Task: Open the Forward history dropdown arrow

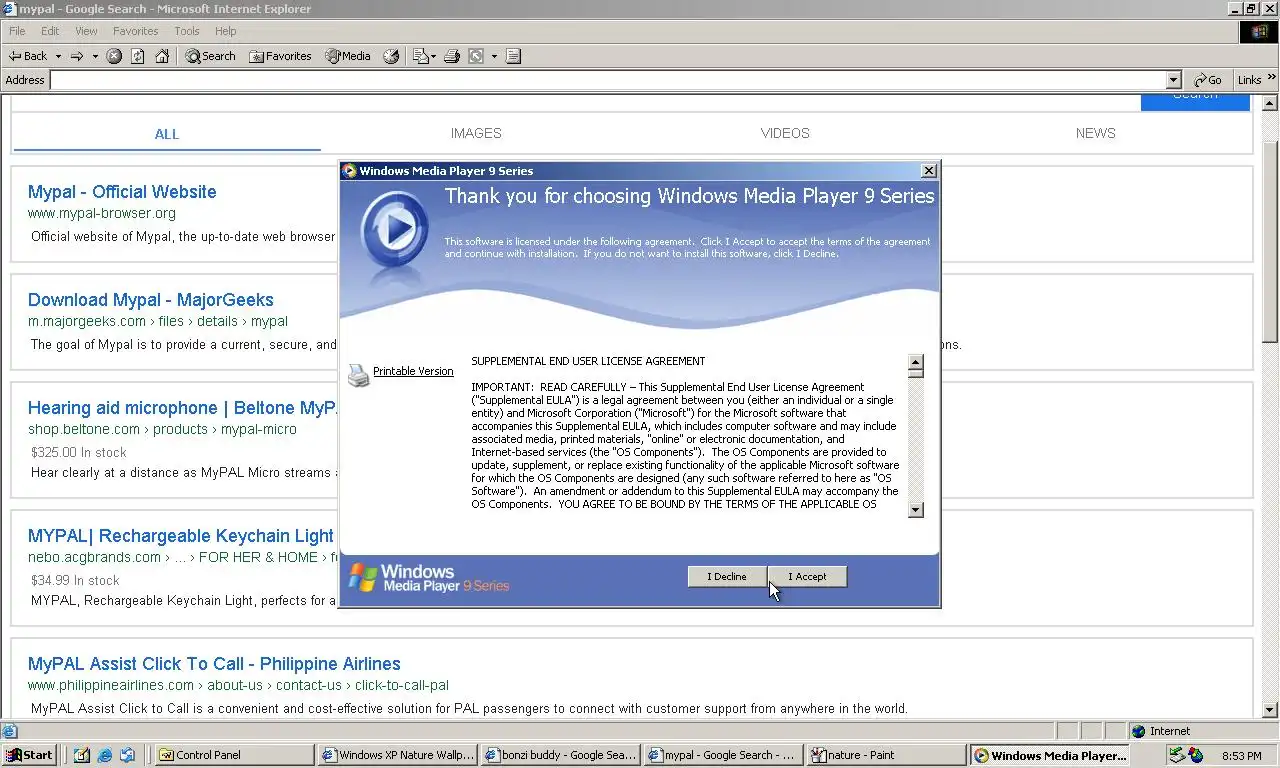Action: [95, 56]
